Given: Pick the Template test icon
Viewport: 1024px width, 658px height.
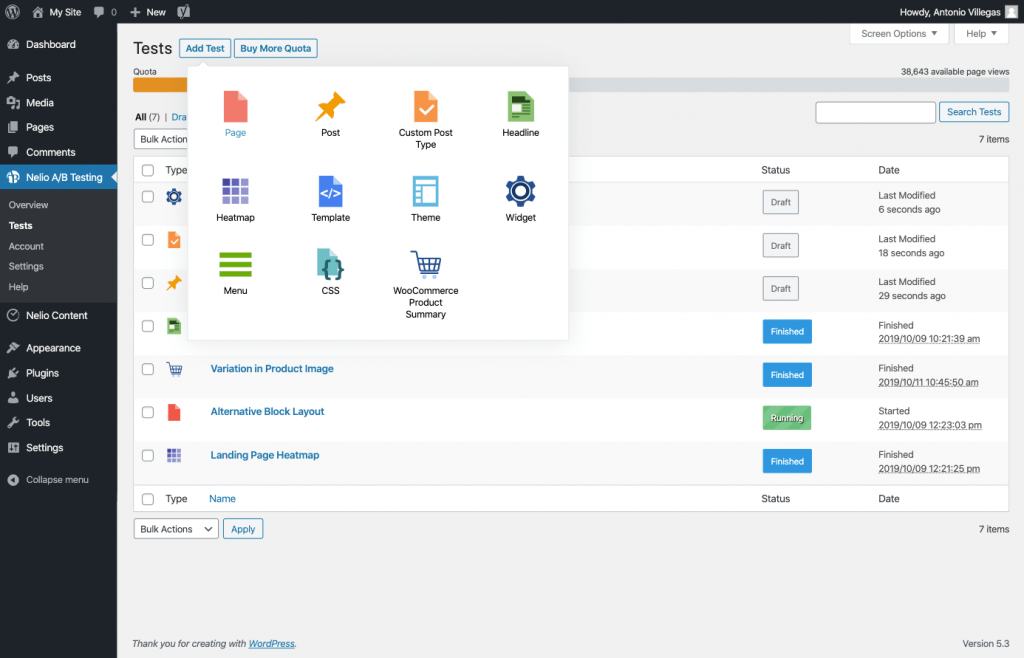Looking at the screenshot, I should tap(330, 192).
